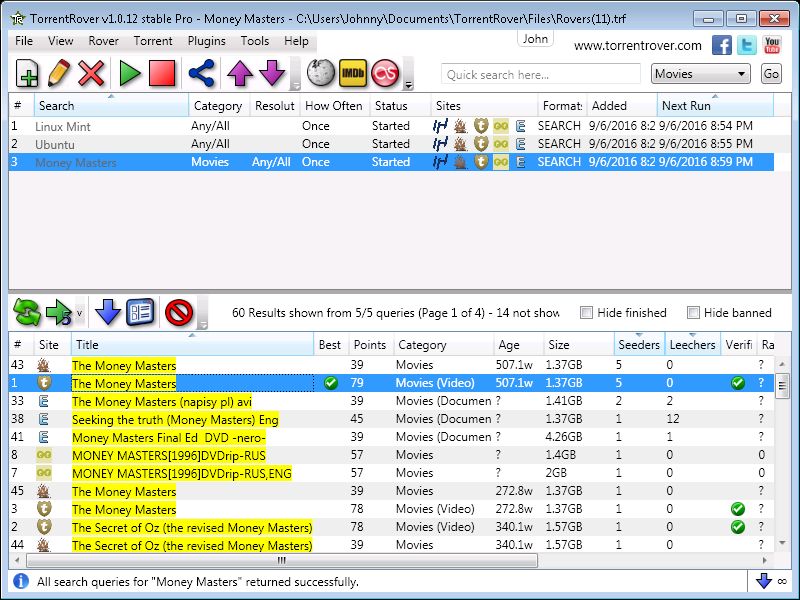The image size is (800, 600).
Task: Start rover with green play icon
Action: 130,73
